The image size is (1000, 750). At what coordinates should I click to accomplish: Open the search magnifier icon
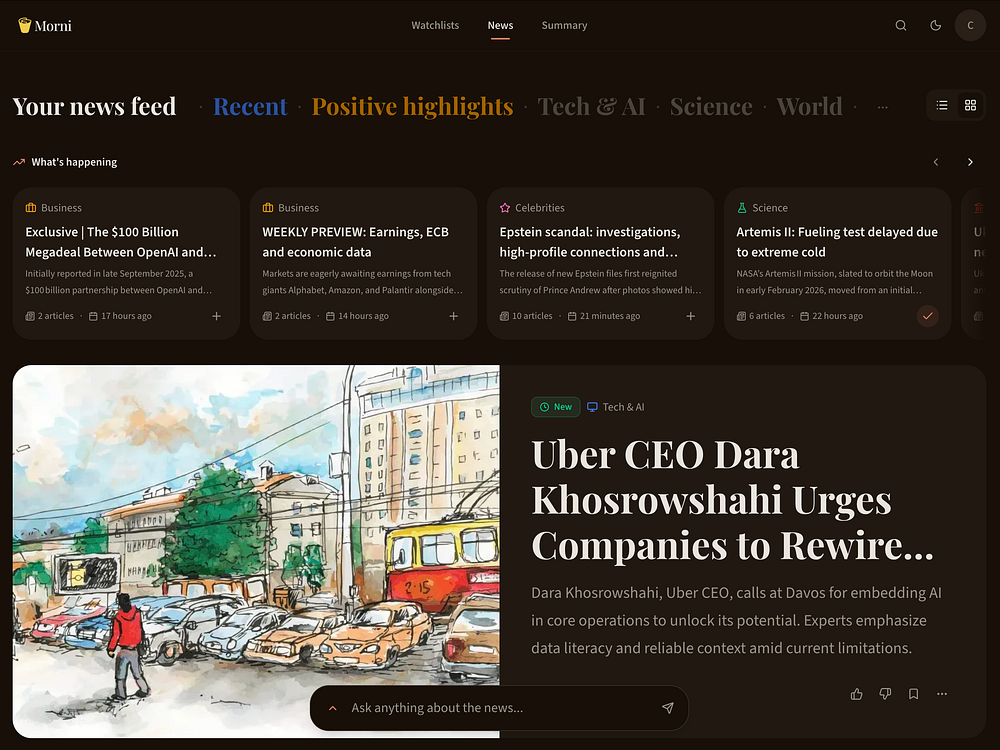coord(901,26)
